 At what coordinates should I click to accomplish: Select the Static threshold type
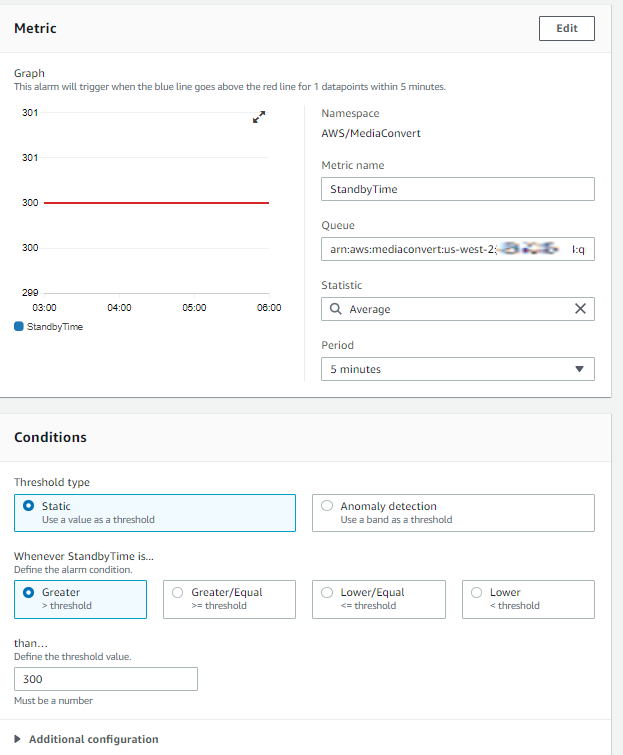coord(28,506)
